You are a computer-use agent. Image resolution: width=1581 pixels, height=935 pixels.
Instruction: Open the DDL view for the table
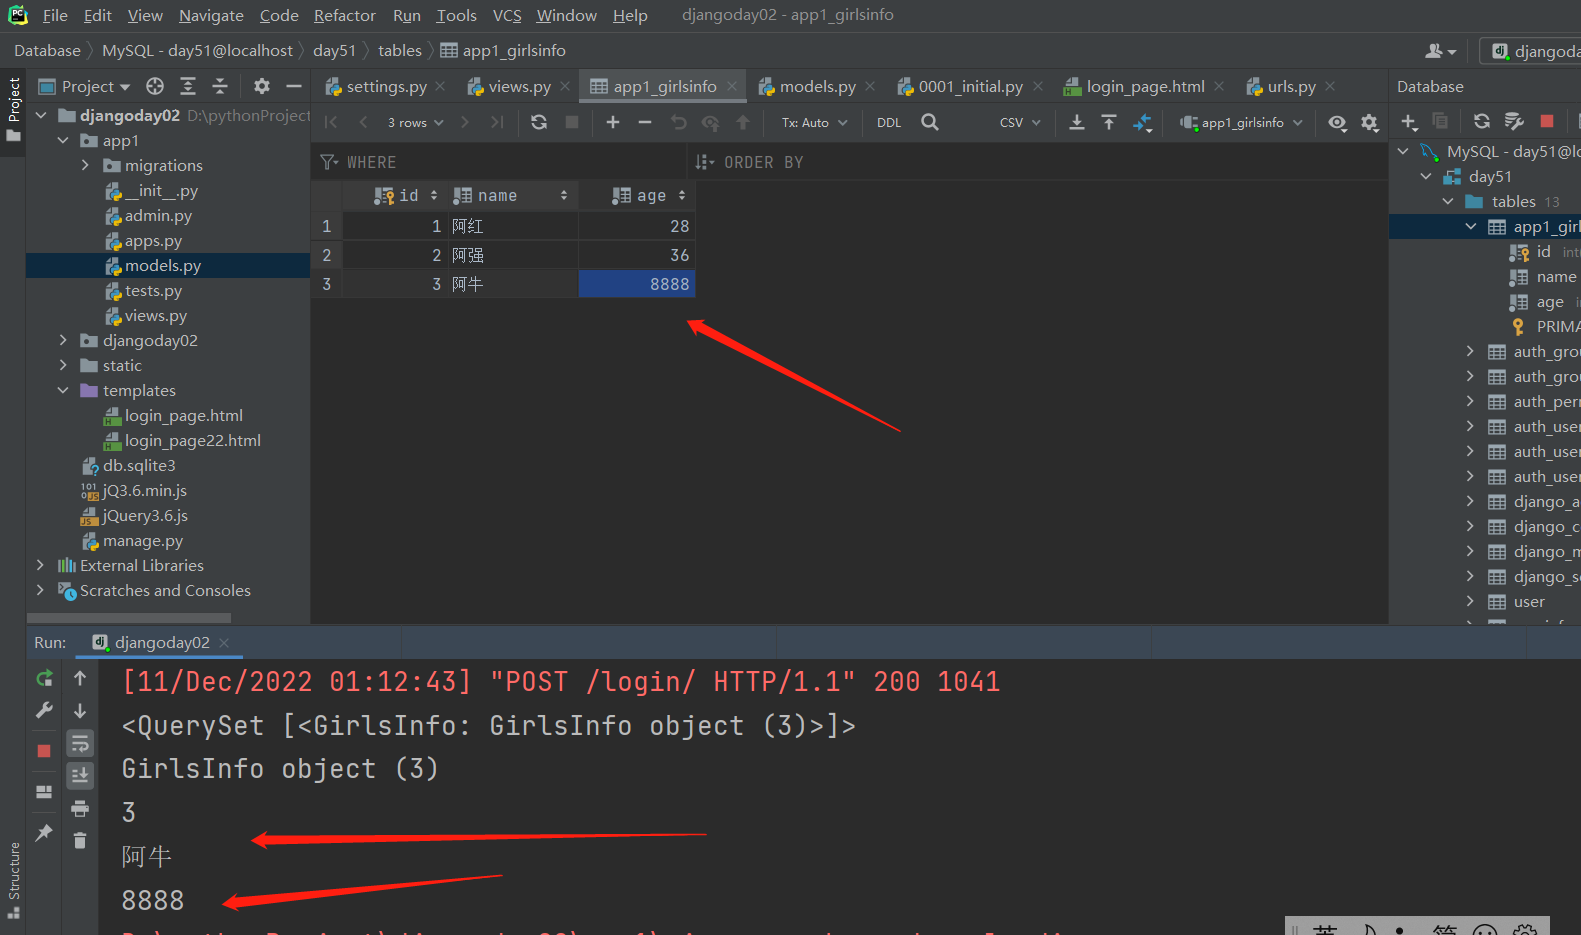pyautogui.click(x=889, y=123)
